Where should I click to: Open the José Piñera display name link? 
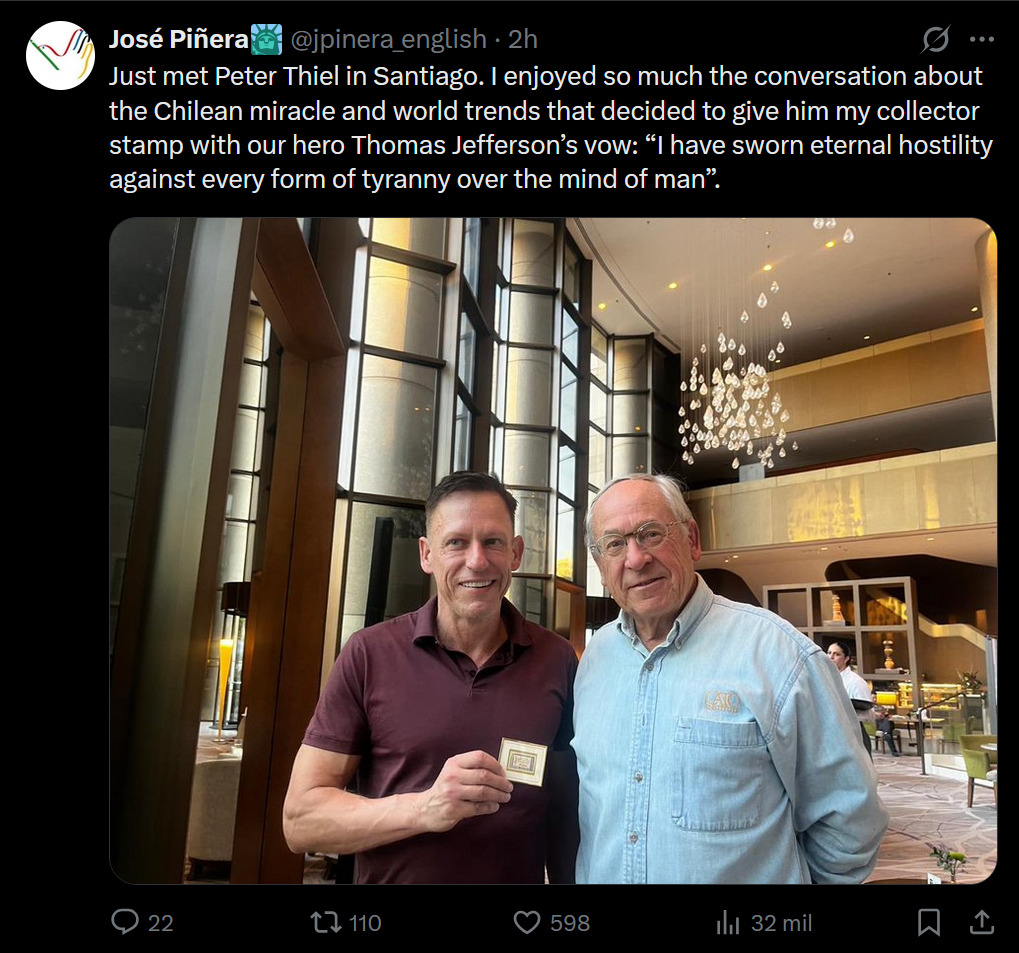[x=178, y=40]
